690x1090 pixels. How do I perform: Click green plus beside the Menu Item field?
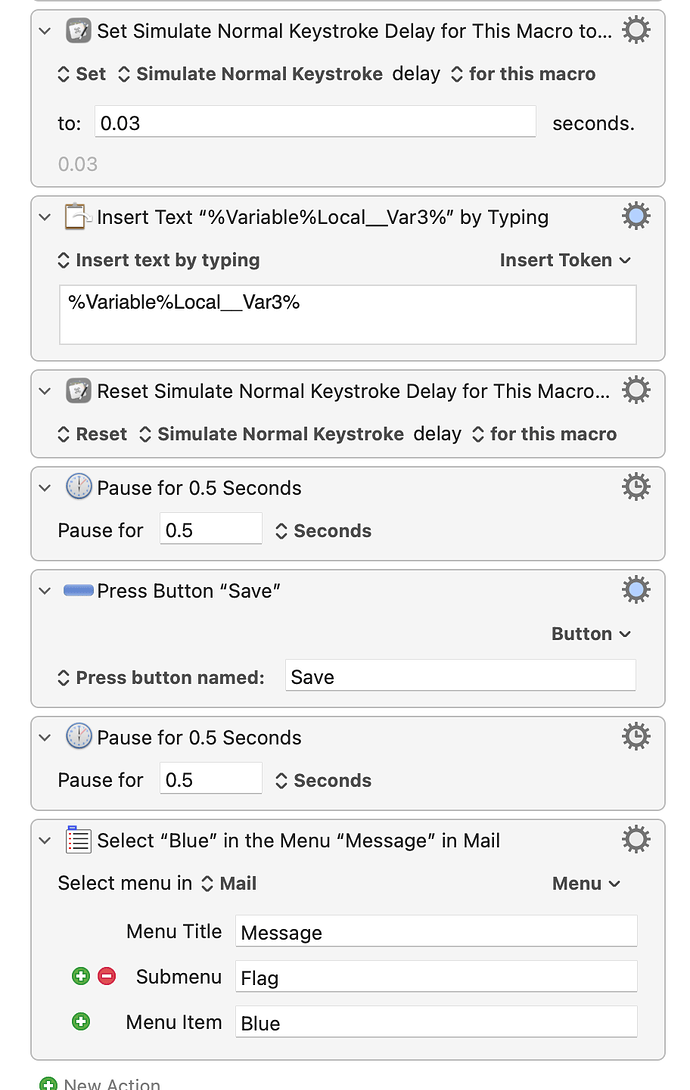81,1022
